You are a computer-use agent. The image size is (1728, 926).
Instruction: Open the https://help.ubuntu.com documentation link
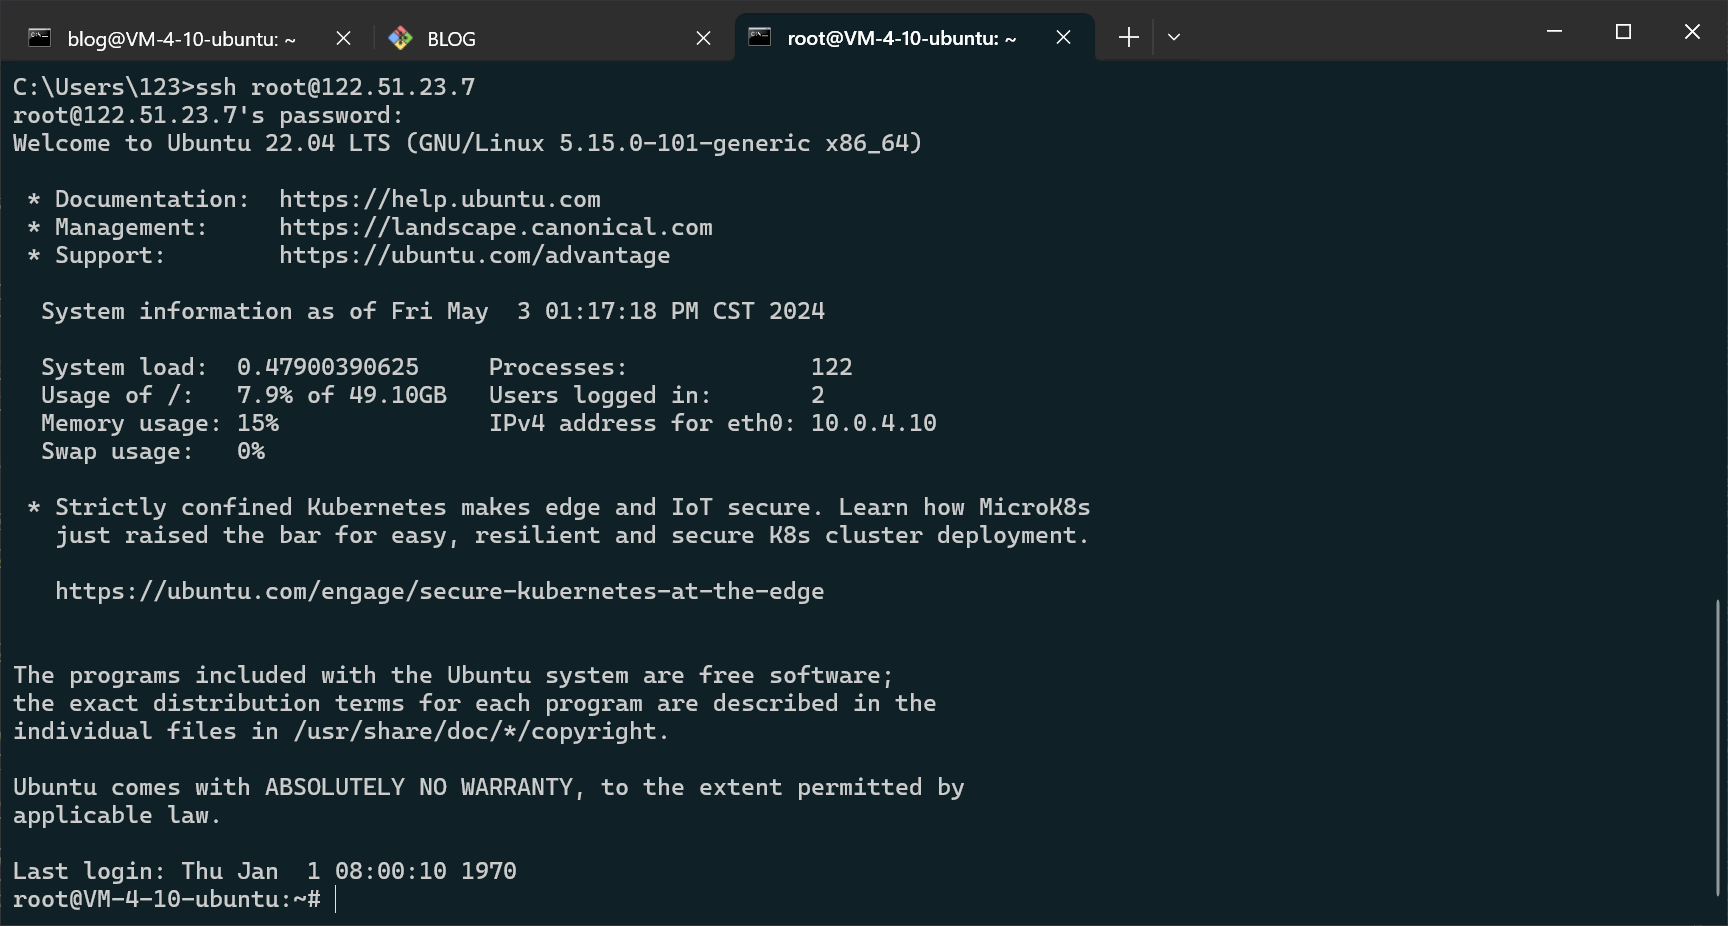(x=439, y=199)
